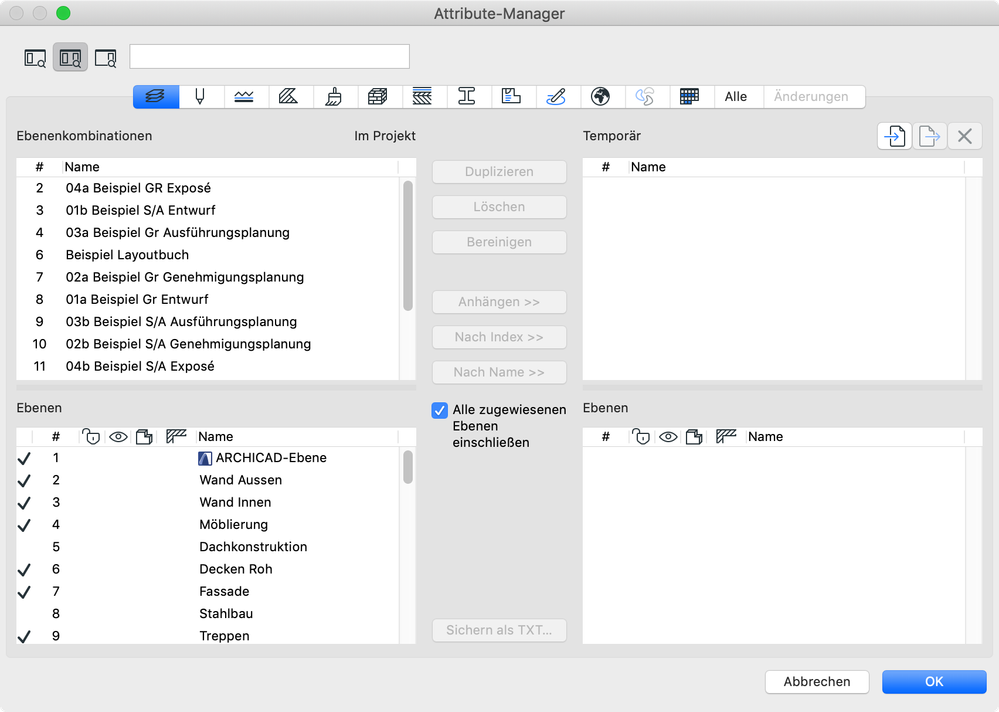The width and height of the screenshot is (999, 712).
Task: Select the Decken Roh layer
Action: pos(208,569)
